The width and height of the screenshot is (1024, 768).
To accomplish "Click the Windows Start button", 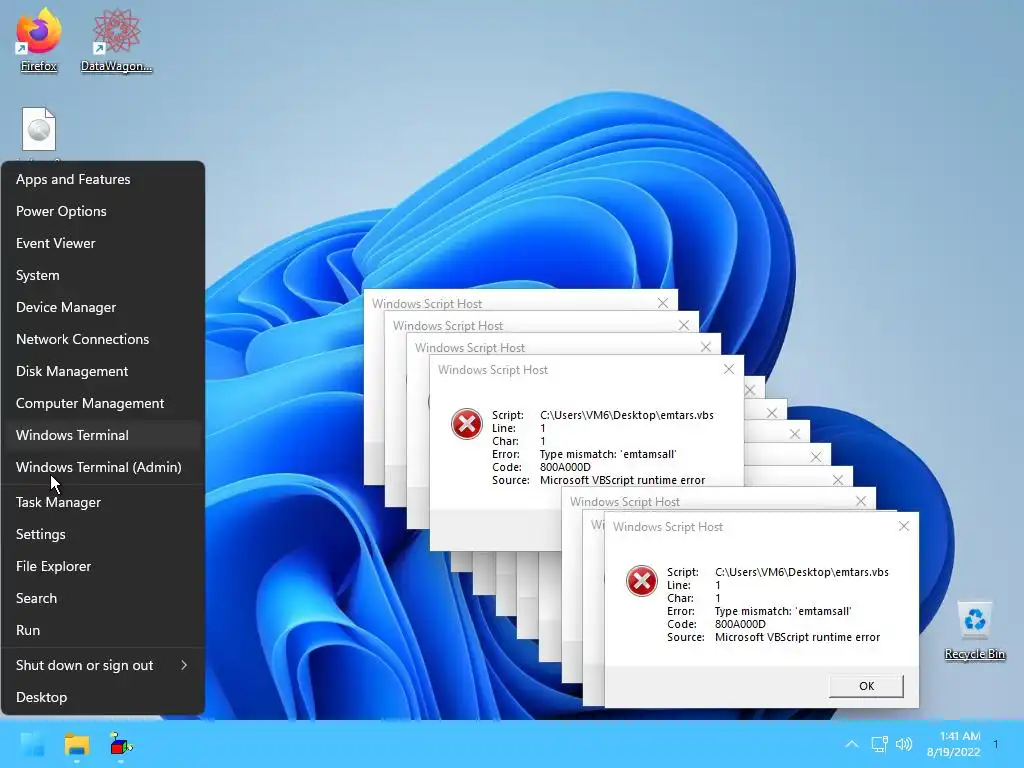I will (33, 744).
